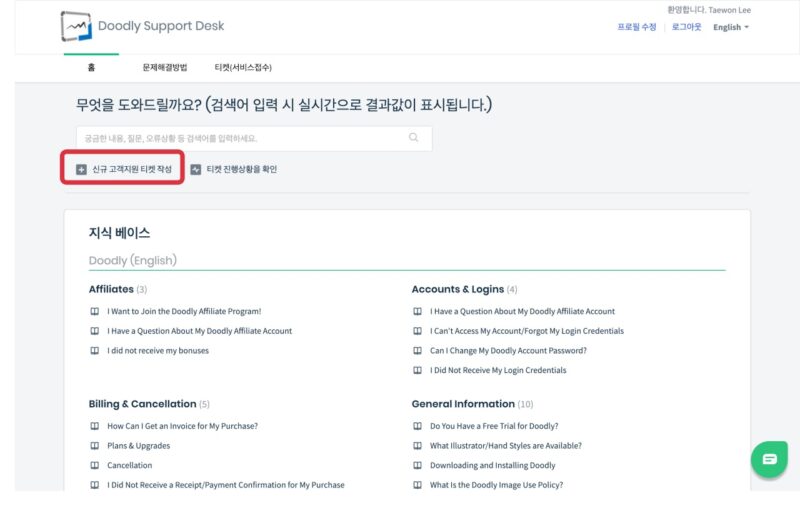Open 'Do You Have a Free Trial for Doodly?'

(494, 426)
